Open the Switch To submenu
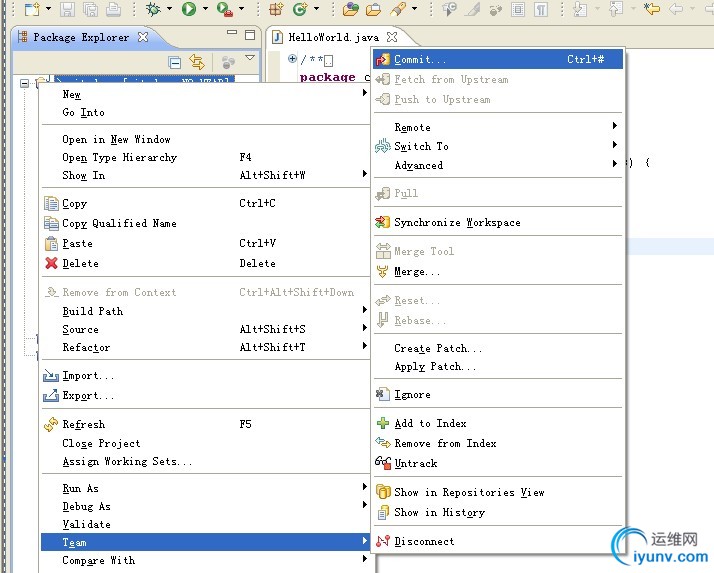Screen dimensions: 714x573 [x=498, y=146]
